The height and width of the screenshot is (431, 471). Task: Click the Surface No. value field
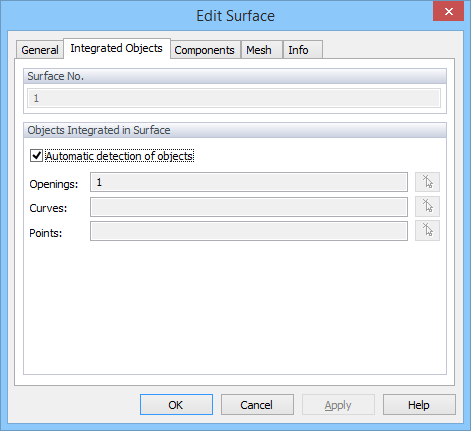coord(234,98)
